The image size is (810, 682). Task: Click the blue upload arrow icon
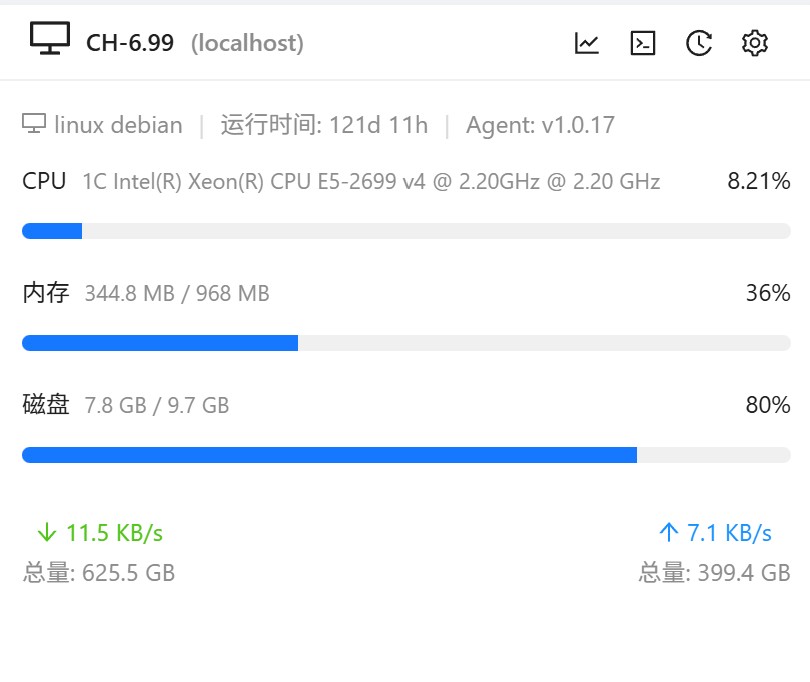[669, 532]
